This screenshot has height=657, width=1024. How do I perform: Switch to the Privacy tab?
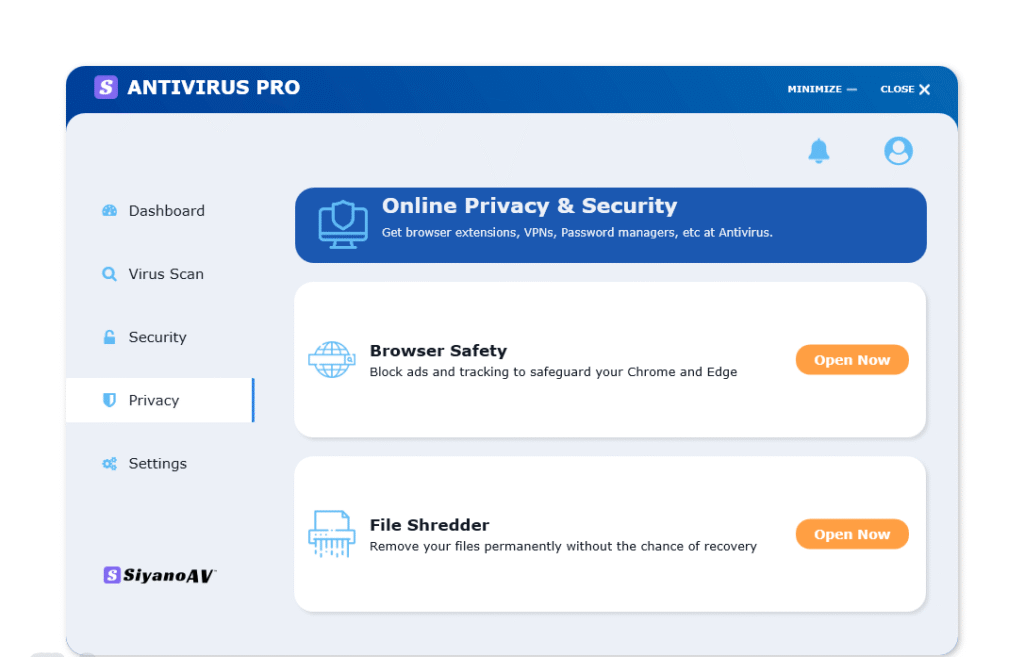(x=154, y=400)
